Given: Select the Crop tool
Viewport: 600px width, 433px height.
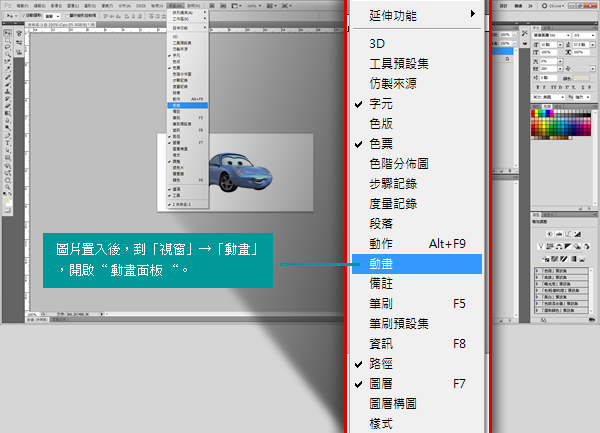Looking at the screenshot, I should click(8, 61).
